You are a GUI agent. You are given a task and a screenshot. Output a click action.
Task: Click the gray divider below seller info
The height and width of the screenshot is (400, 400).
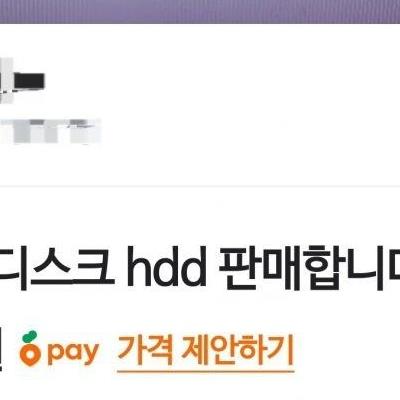200,185
